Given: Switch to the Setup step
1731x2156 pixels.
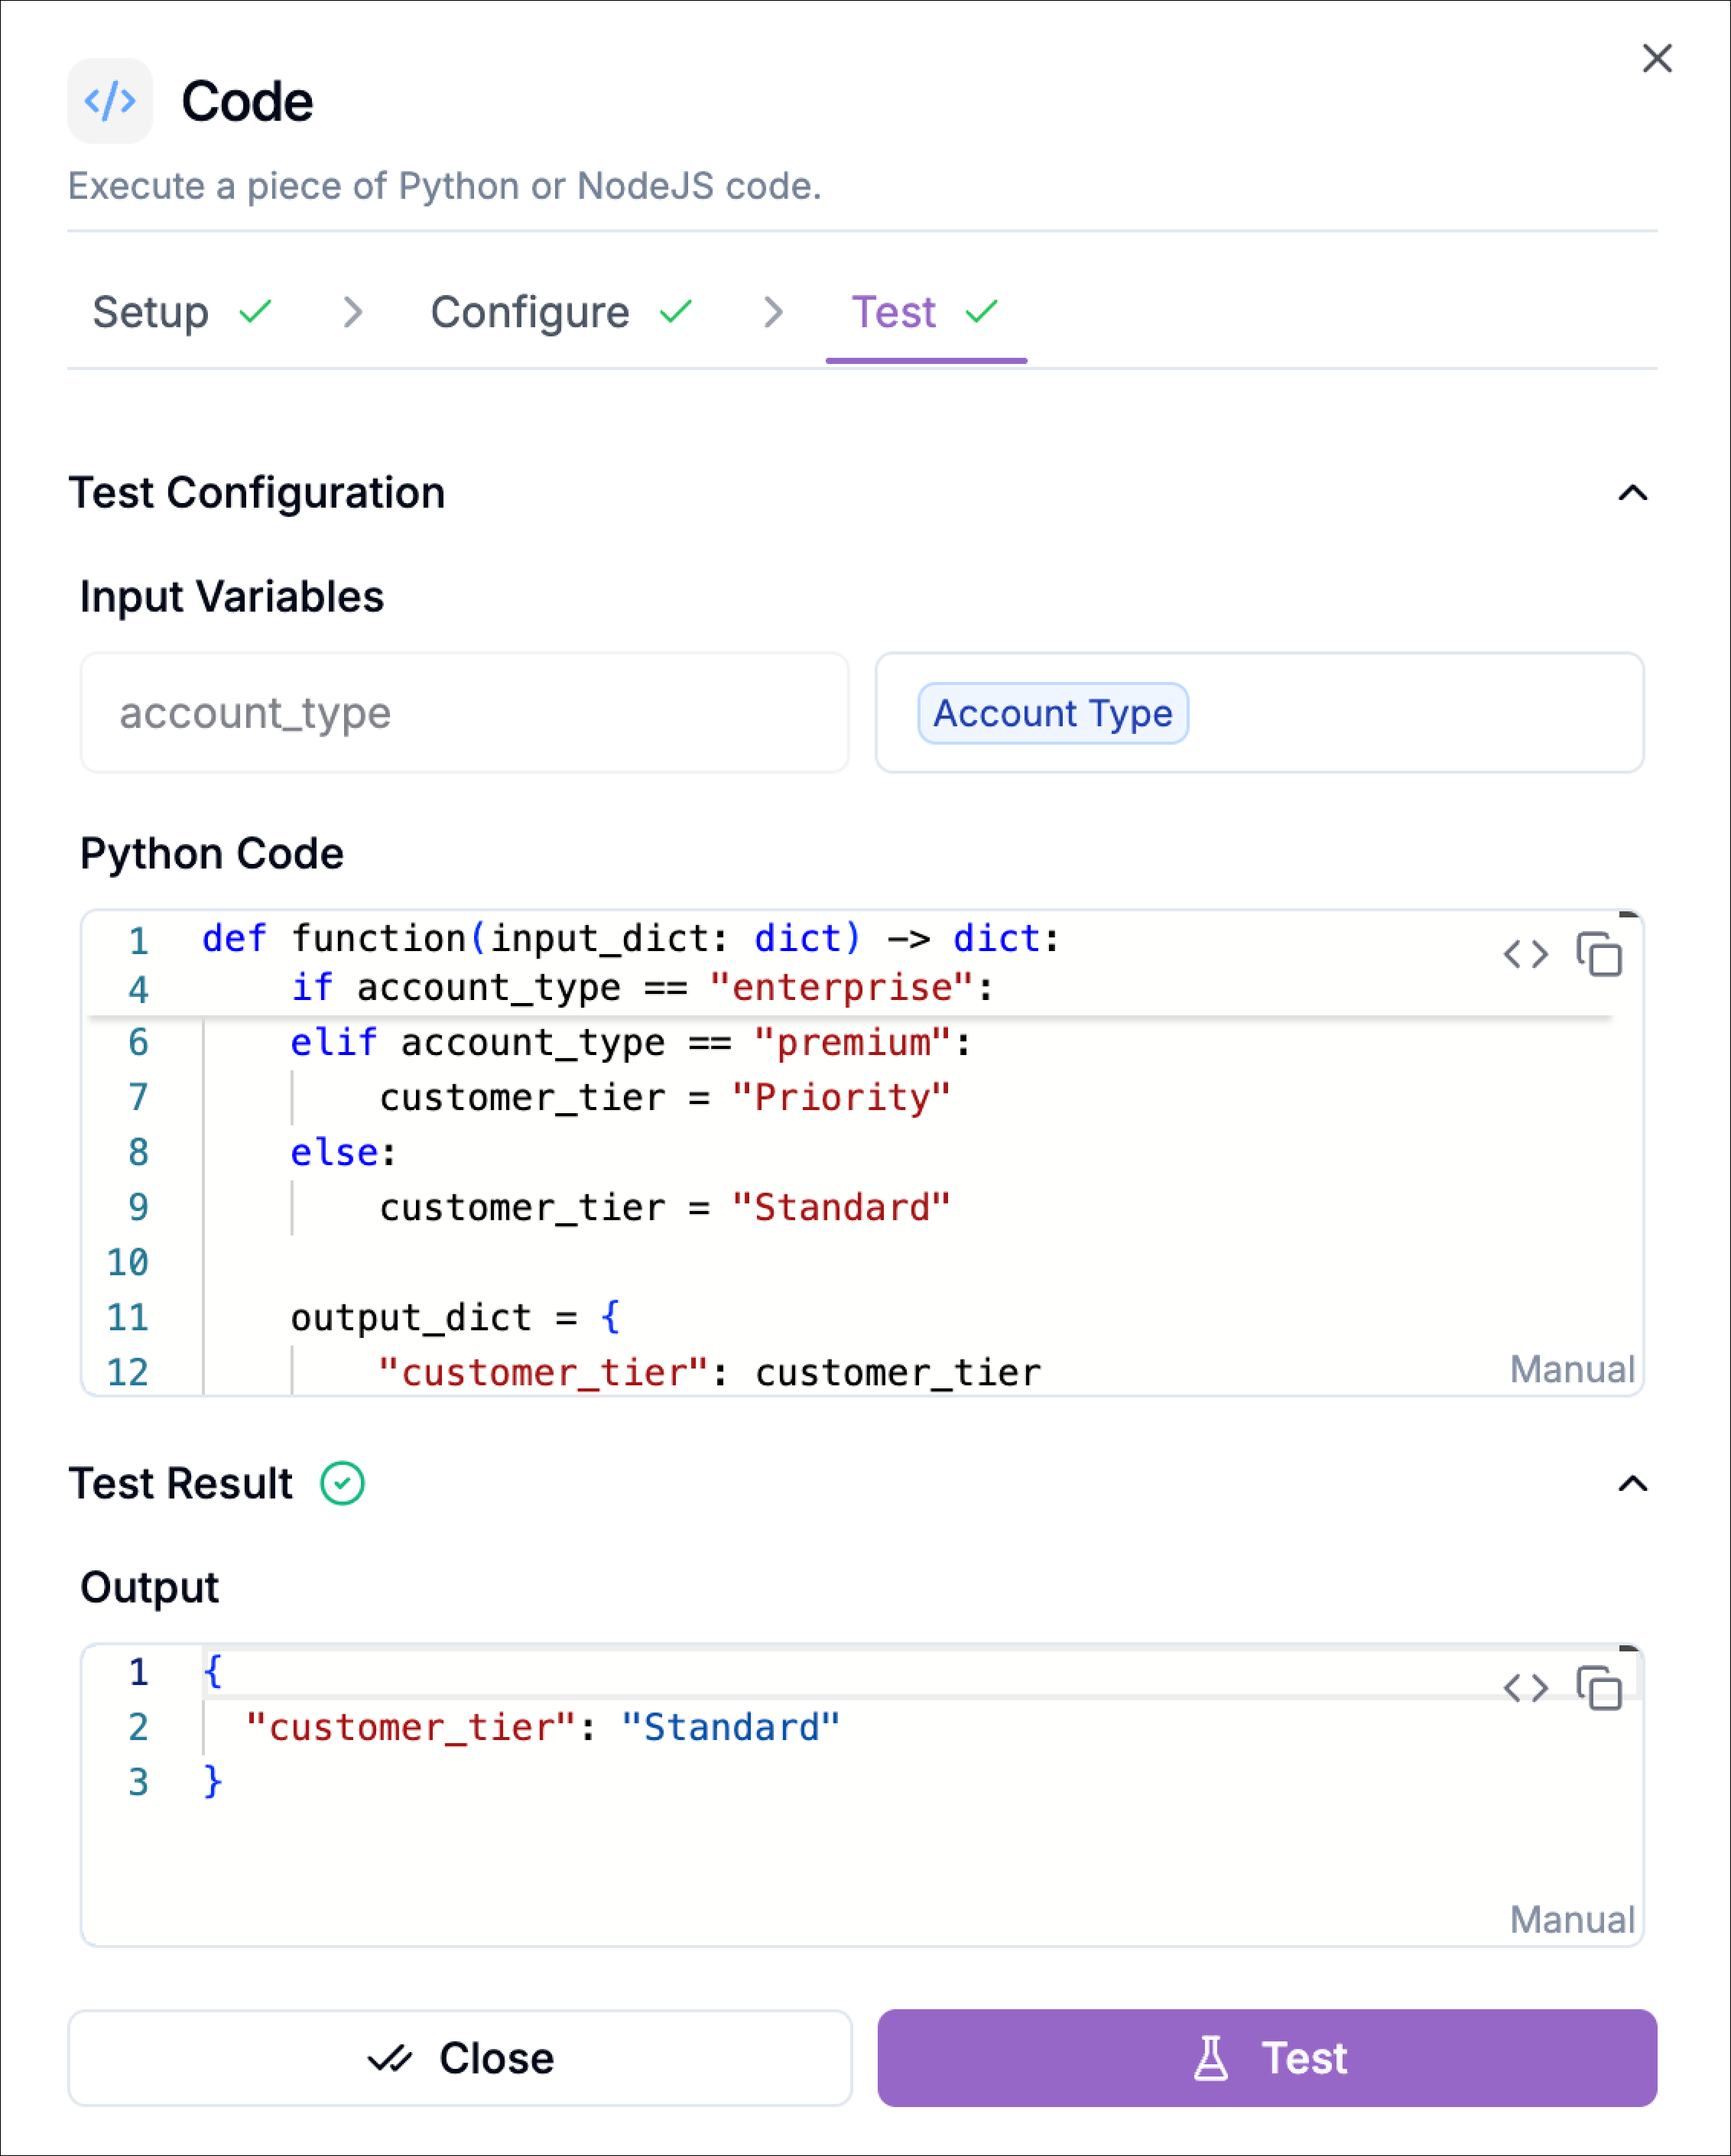Looking at the screenshot, I should (150, 311).
